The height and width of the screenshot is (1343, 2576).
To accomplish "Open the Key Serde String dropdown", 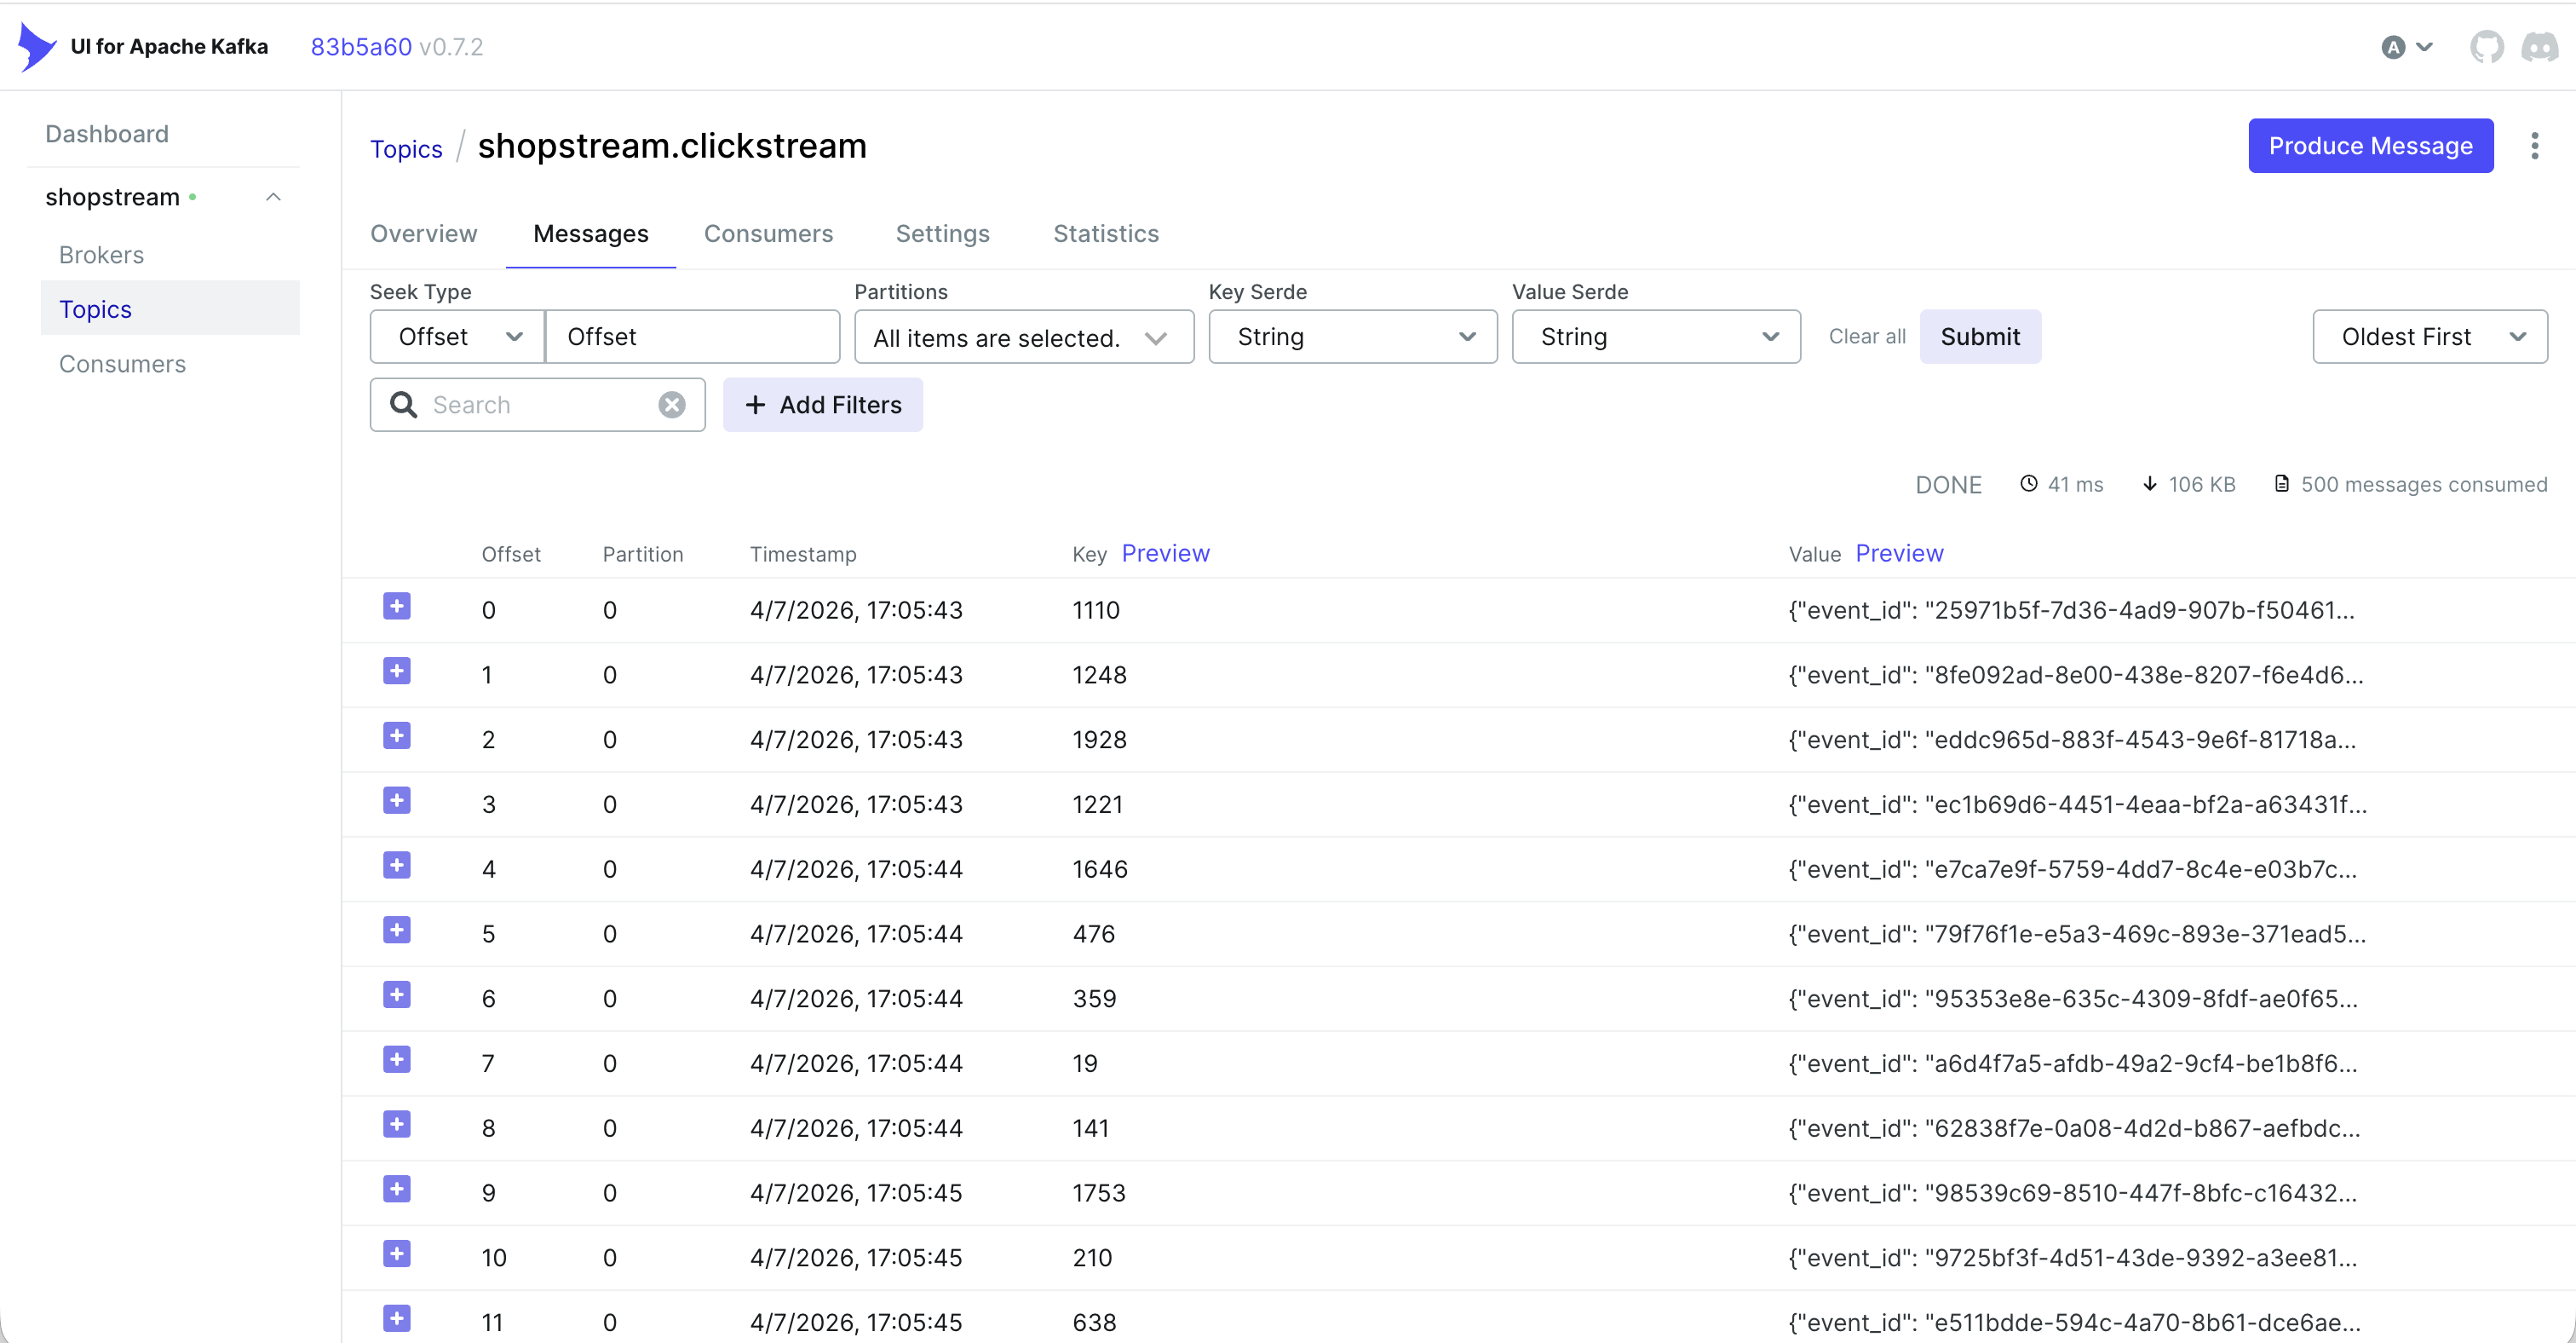I will [1352, 337].
